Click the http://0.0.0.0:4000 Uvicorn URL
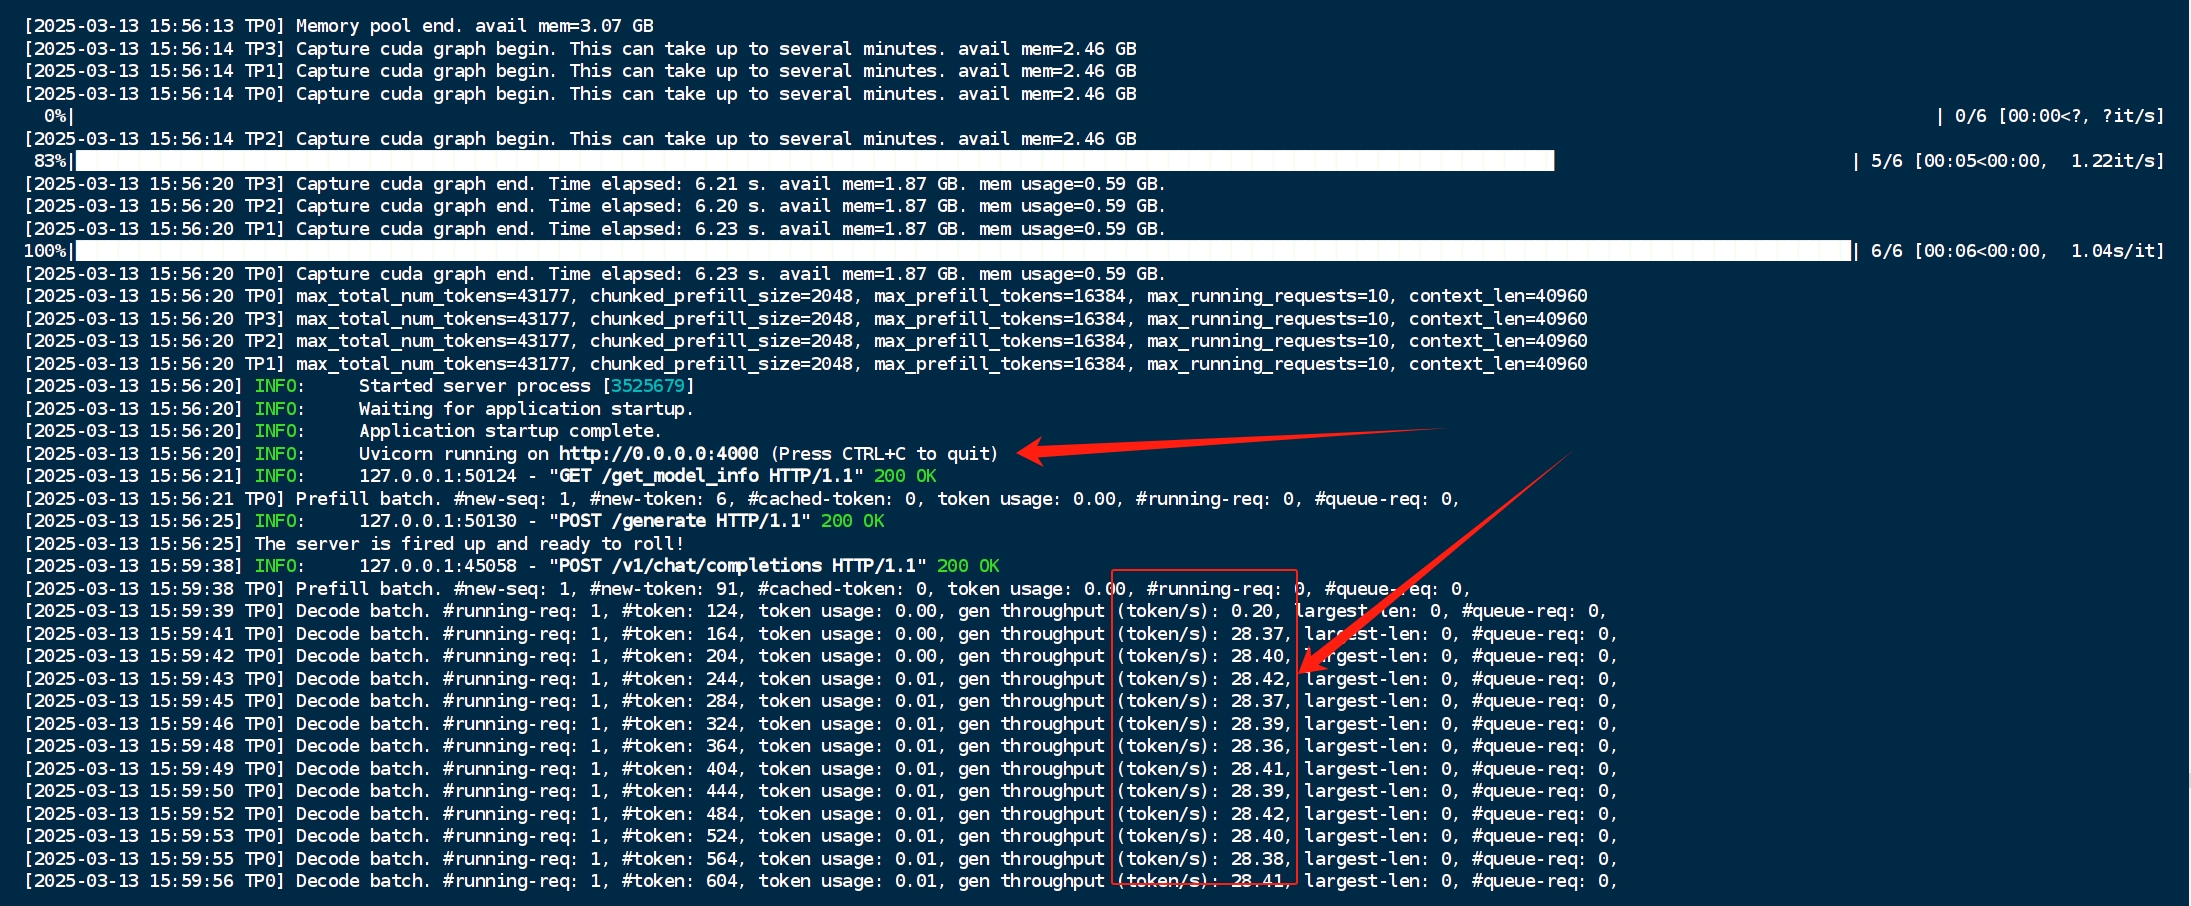The height and width of the screenshot is (906, 2191). (x=658, y=454)
